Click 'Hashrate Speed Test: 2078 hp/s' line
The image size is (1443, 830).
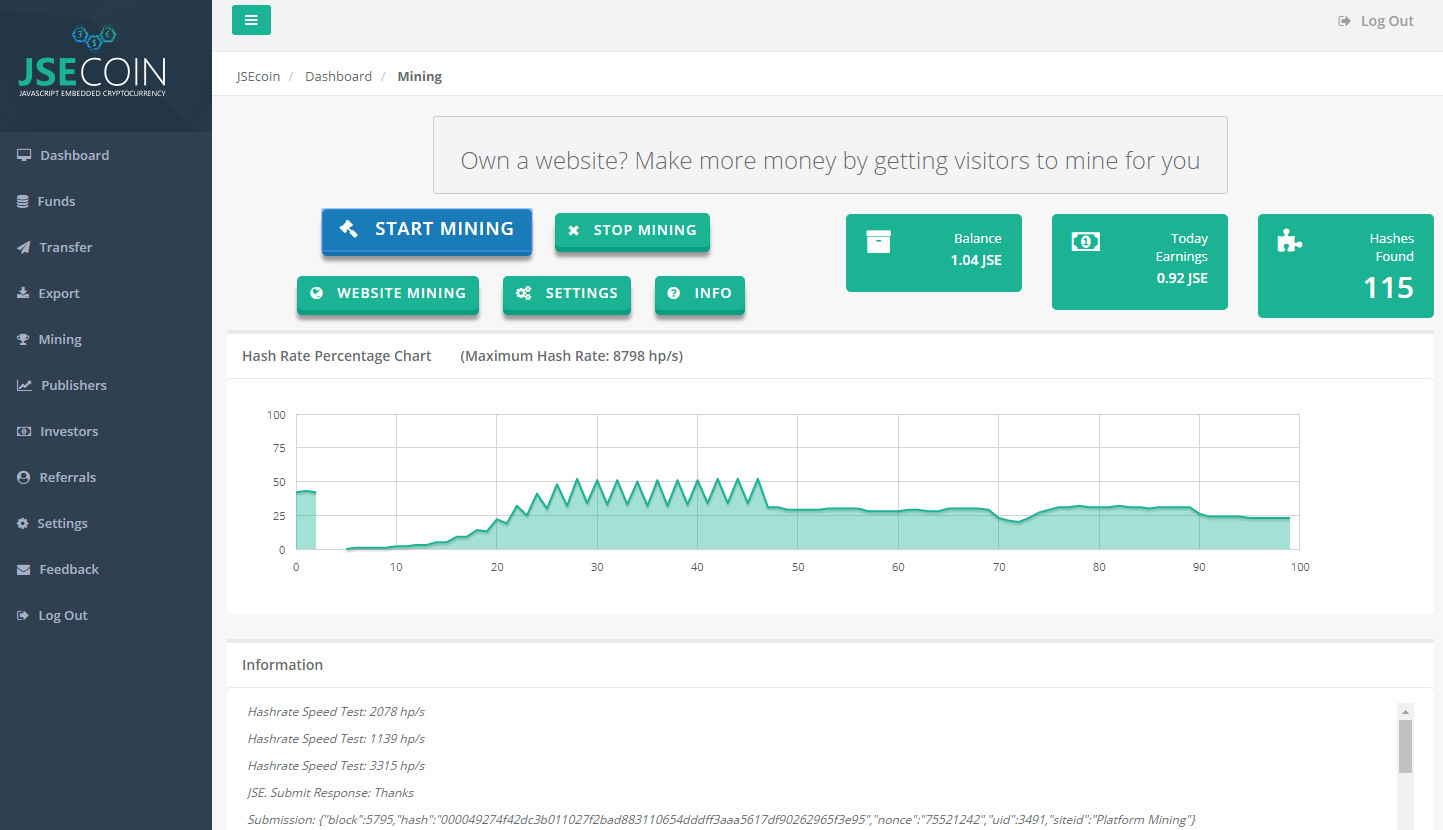point(336,712)
